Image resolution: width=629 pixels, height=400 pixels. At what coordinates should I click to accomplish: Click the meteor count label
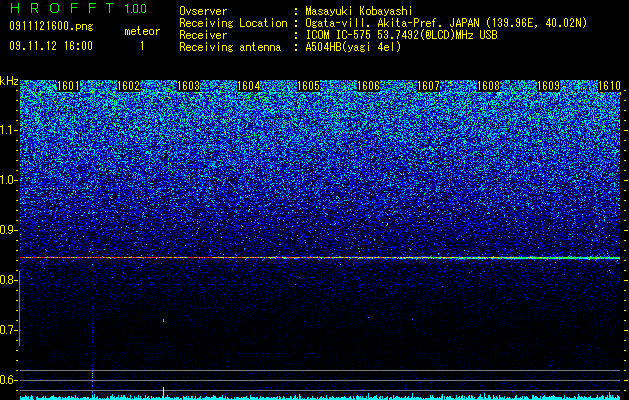click(142, 31)
